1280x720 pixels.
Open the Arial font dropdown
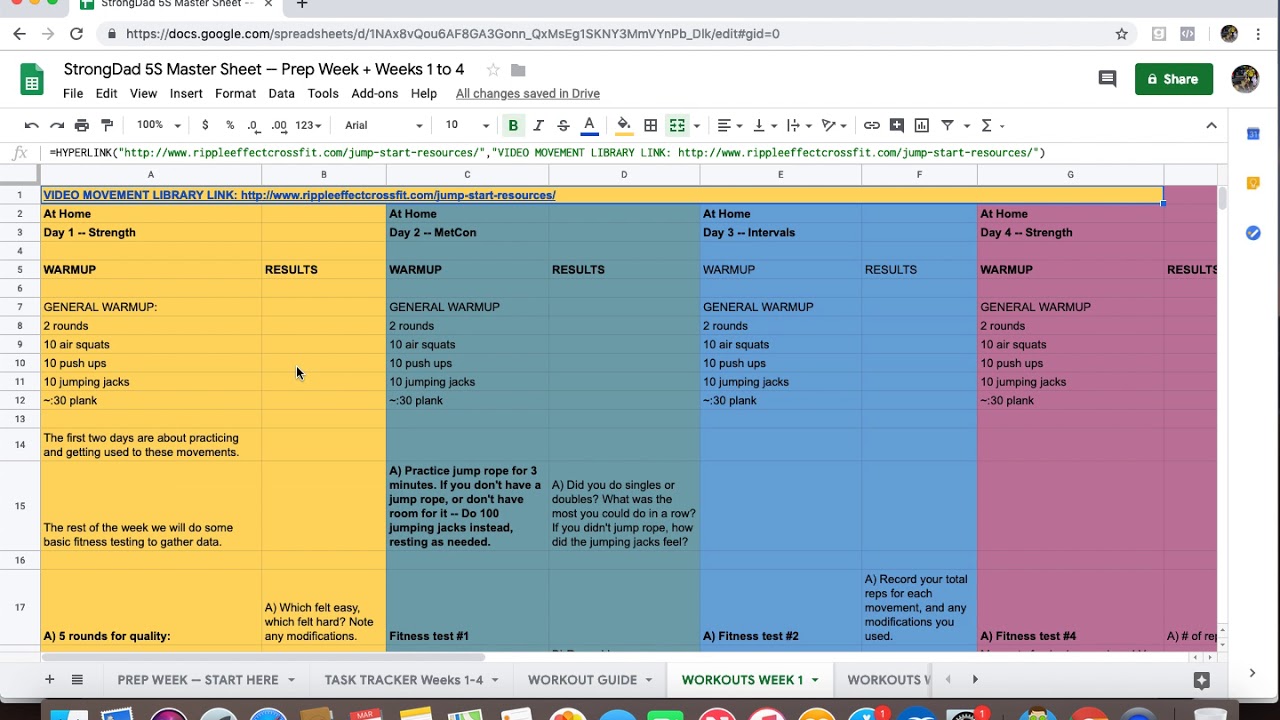tap(384, 125)
